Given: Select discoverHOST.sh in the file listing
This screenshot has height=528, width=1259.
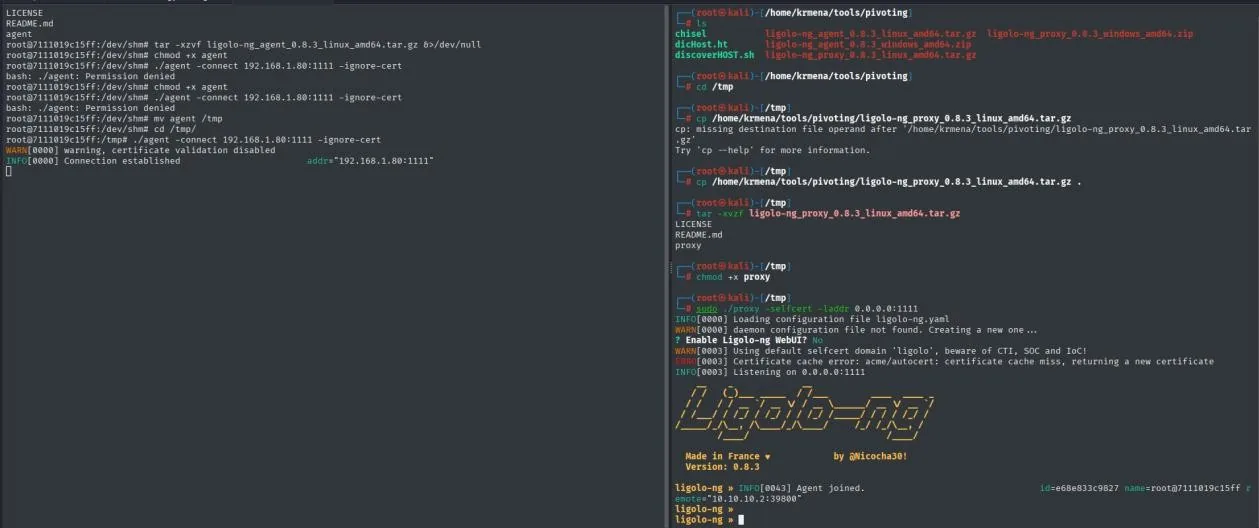Looking at the screenshot, I should pyautogui.click(x=715, y=55).
